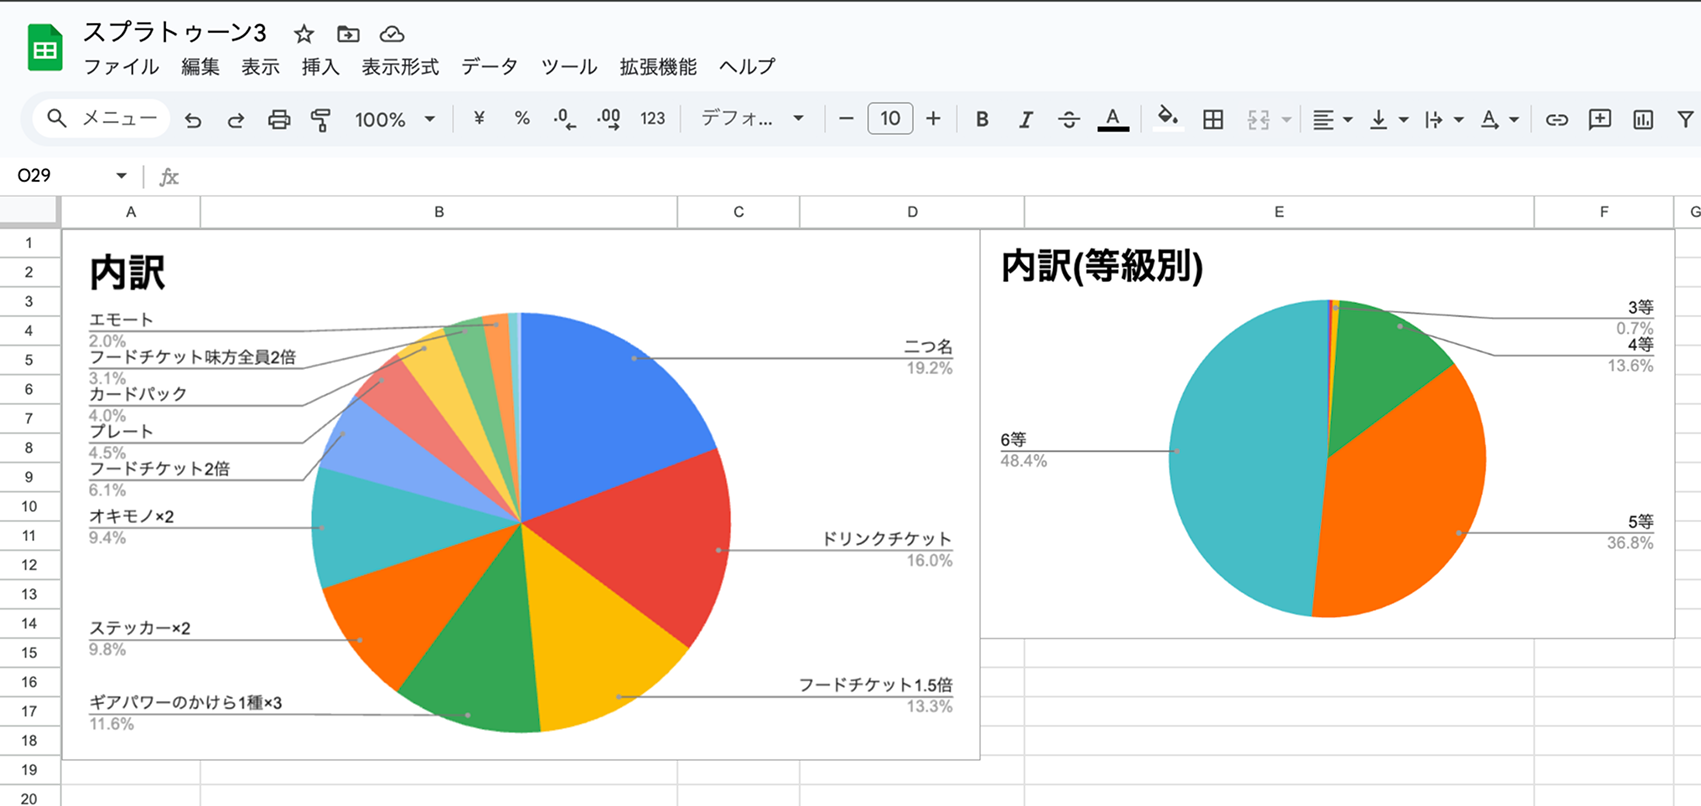Click the select all corner box
This screenshot has width=1701, height=806.
(x=29, y=211)
